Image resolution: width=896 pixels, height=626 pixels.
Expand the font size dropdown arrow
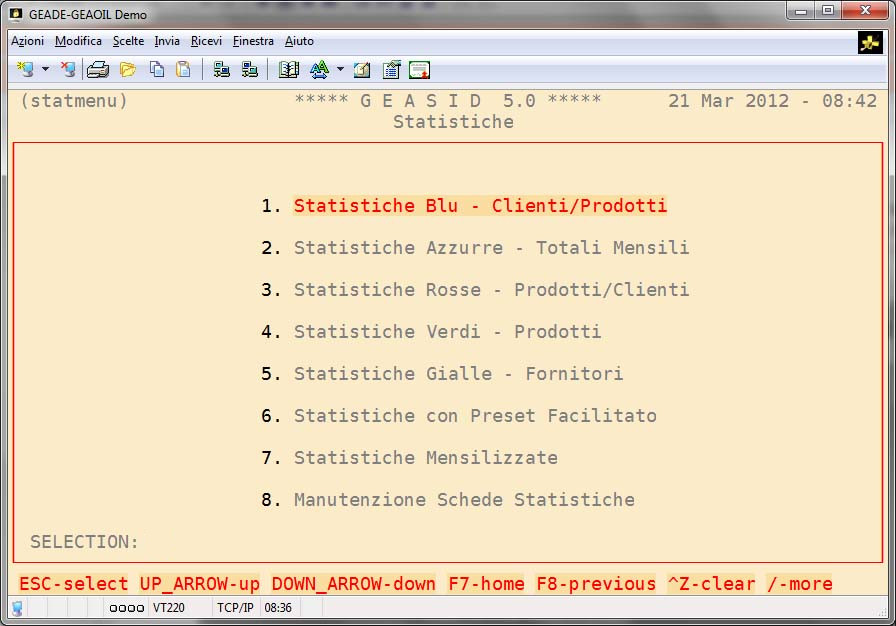pos(340,69)
